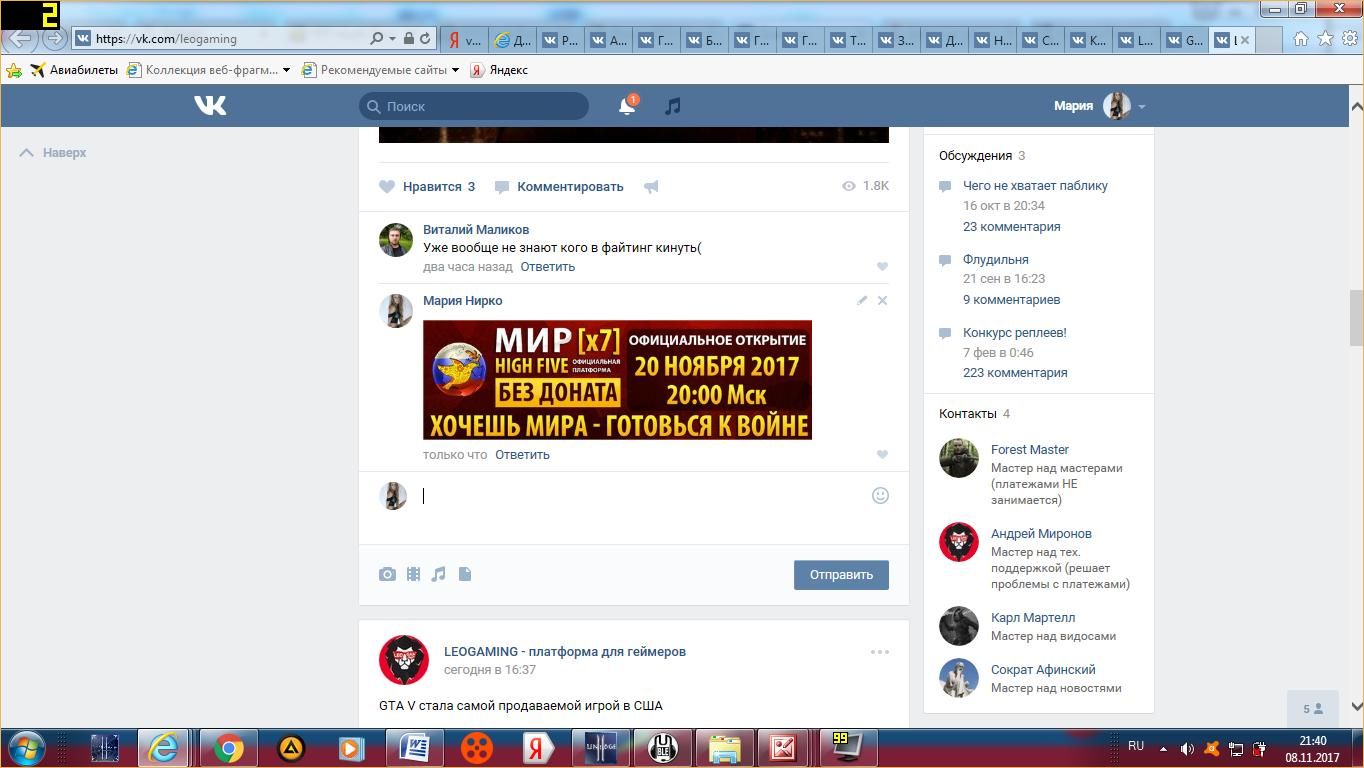Click the scrollbar down arrow
Screen dimensions: 1364x768
pyautogui.click(x=1356, y=706)
